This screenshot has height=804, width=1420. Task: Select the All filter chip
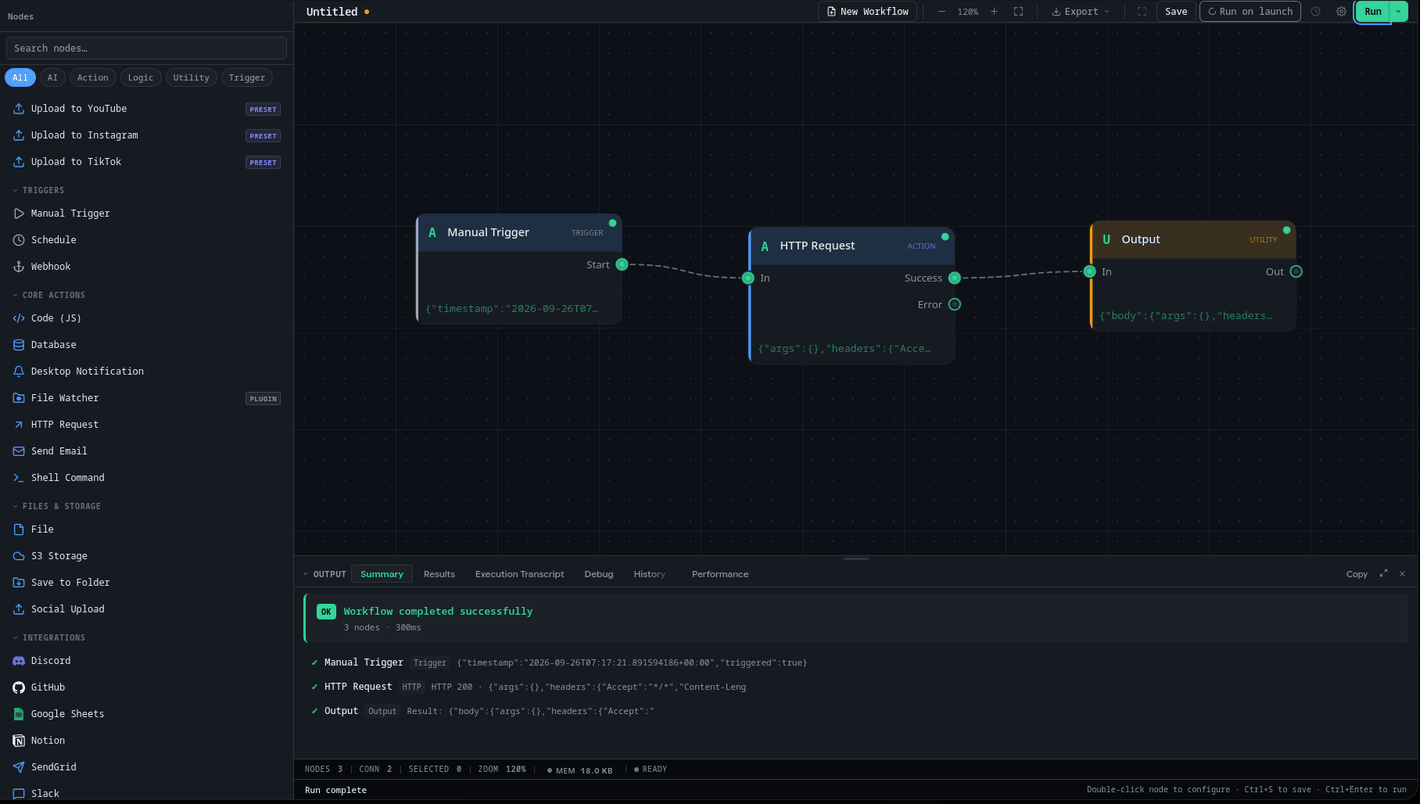coord(20,77)
